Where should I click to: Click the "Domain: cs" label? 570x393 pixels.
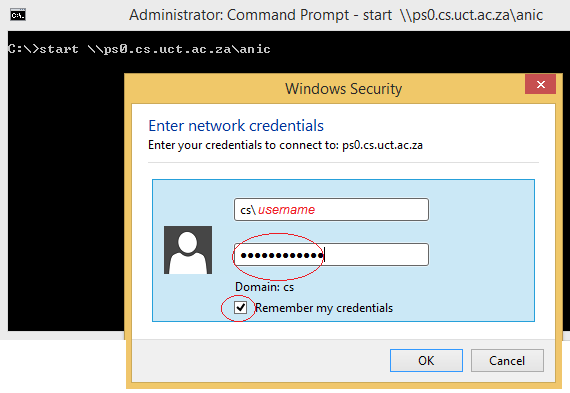click(x=264, y=287)
